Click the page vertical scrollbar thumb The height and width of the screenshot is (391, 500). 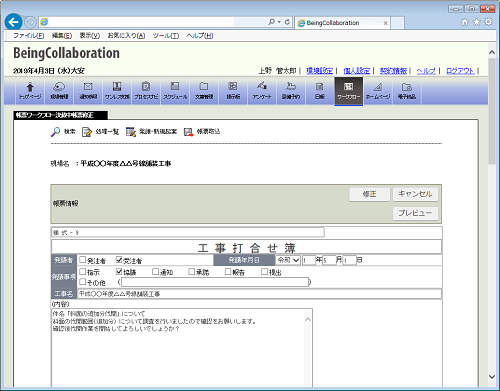coord(492,111)
